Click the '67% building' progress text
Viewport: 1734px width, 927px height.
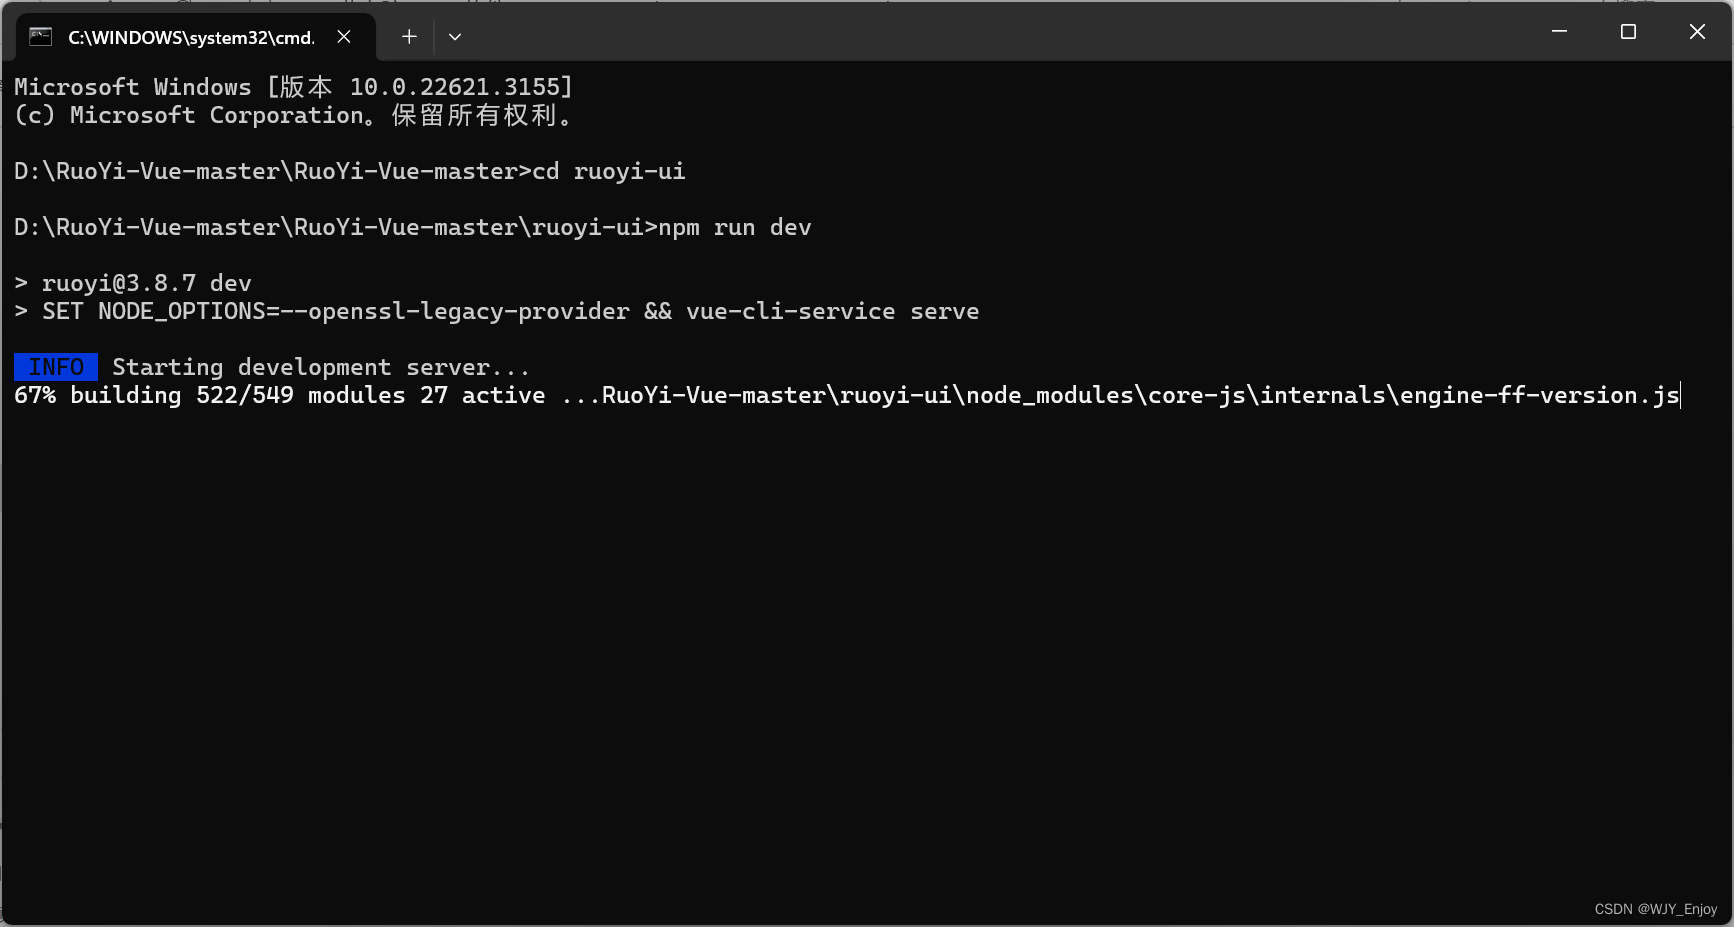(98, 395)
